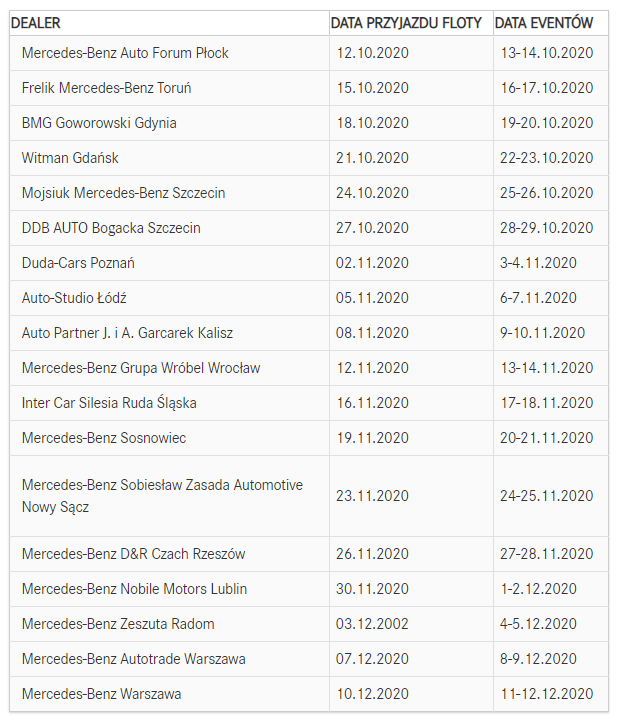Select the fleet arrival date 03.12.2002
621x722 pixels.
pos(373,624)
